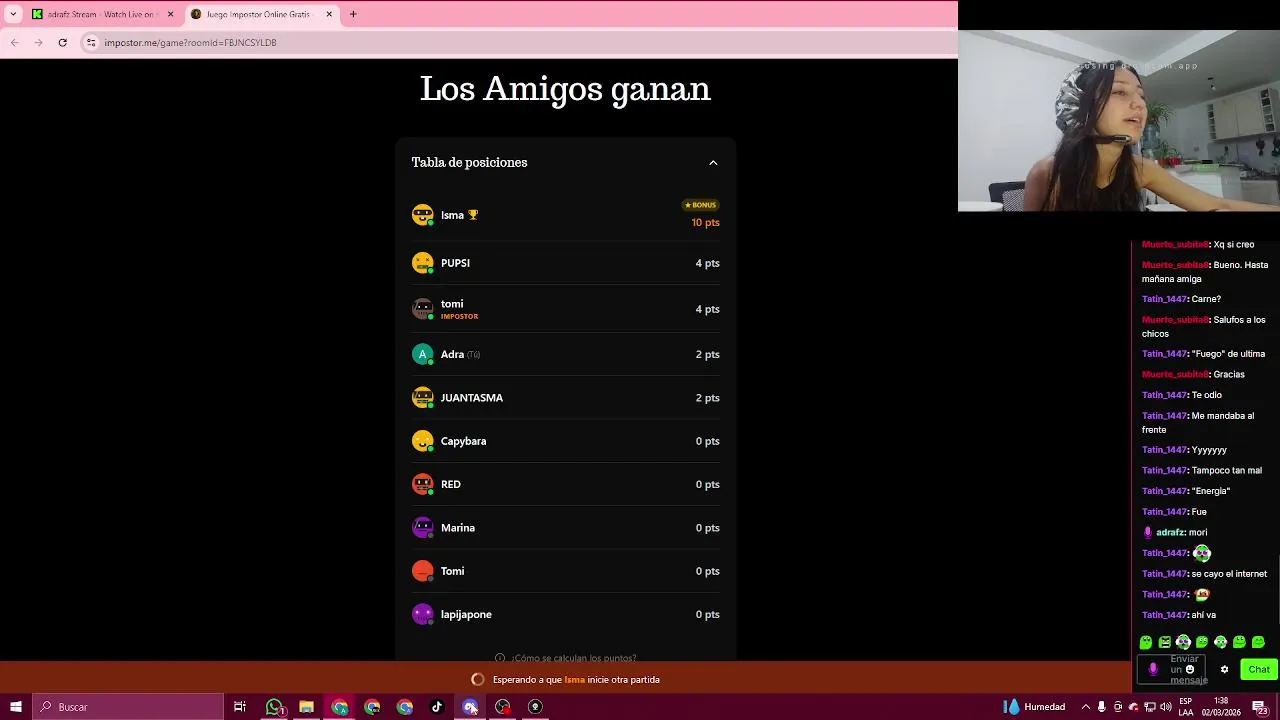Click PUPSI's avatar icon
This screenshot has width=1280, height=720.
[x=423, y=263]
